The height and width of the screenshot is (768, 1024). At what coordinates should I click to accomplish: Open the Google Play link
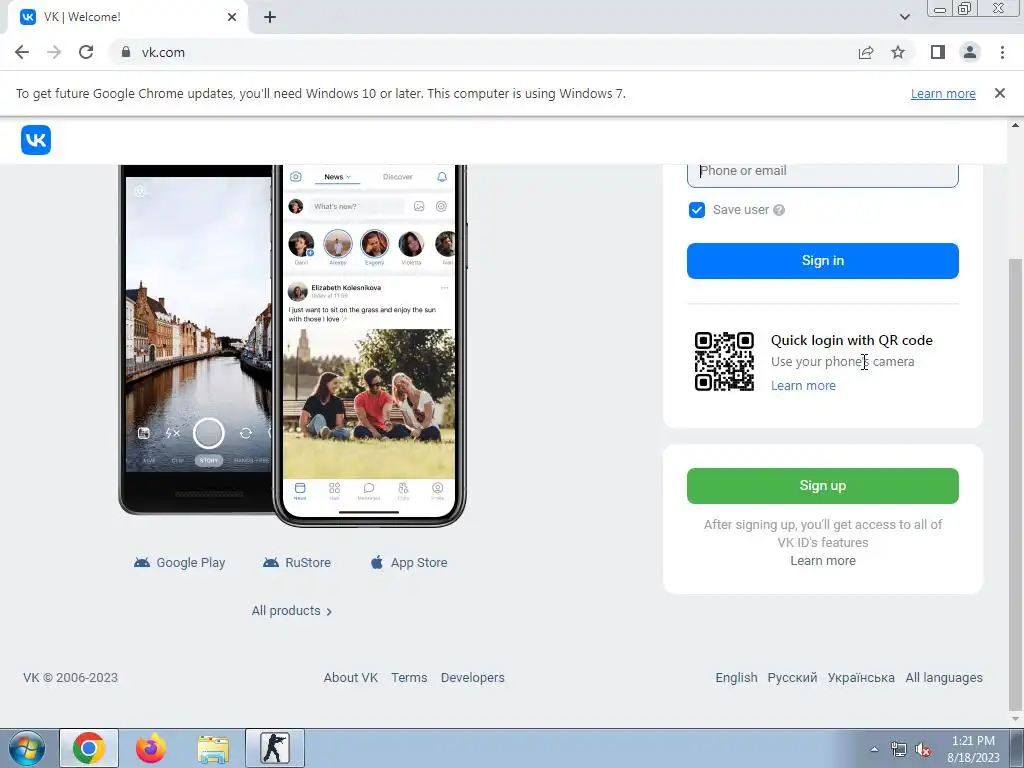coord(179,562)
